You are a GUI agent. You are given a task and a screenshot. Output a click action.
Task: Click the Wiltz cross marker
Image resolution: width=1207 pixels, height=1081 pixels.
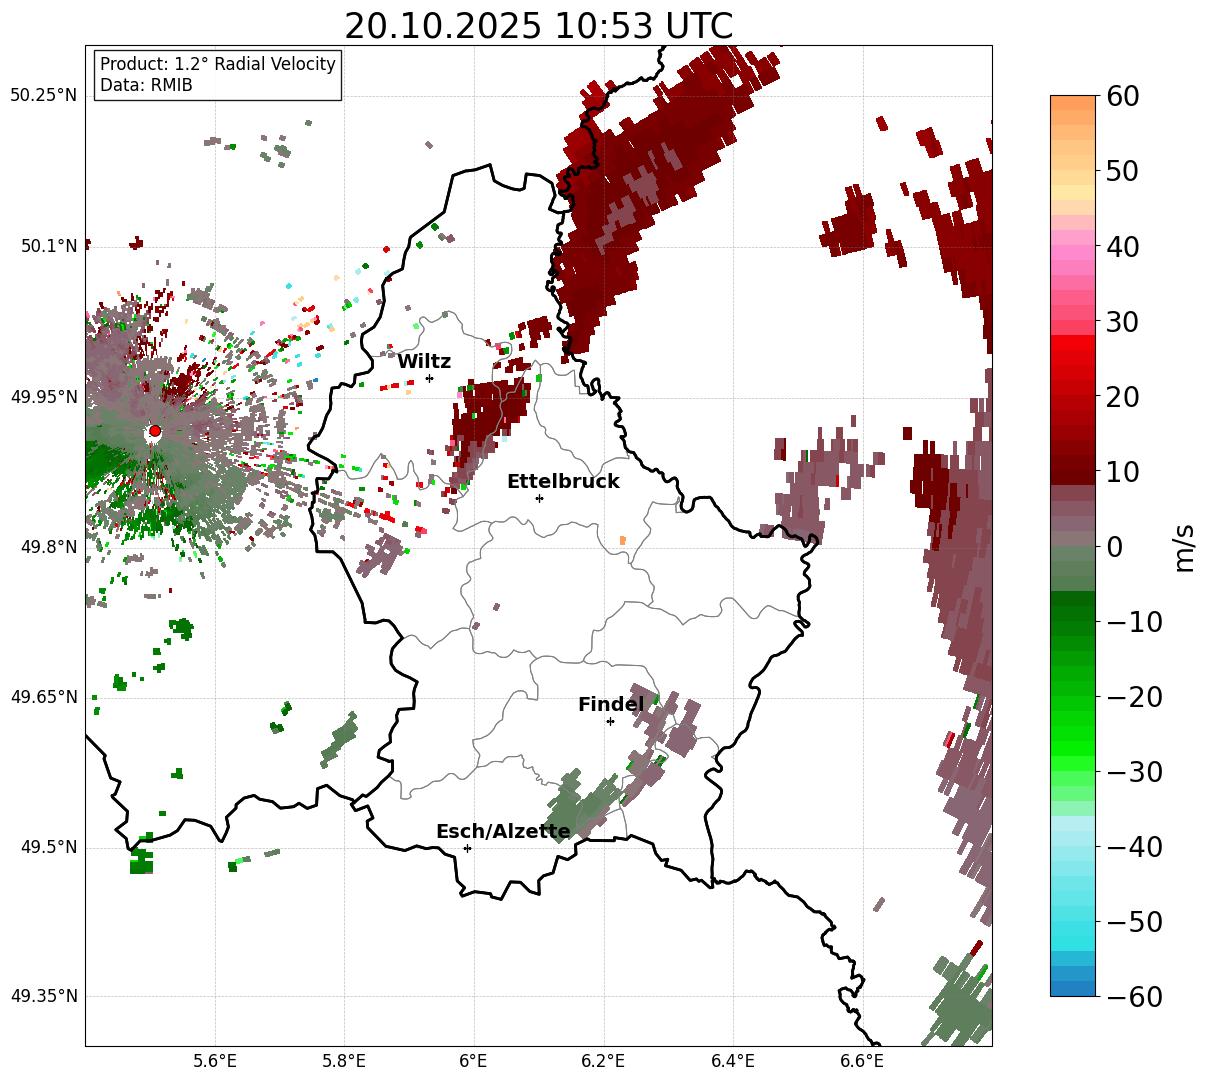(429, 378)
